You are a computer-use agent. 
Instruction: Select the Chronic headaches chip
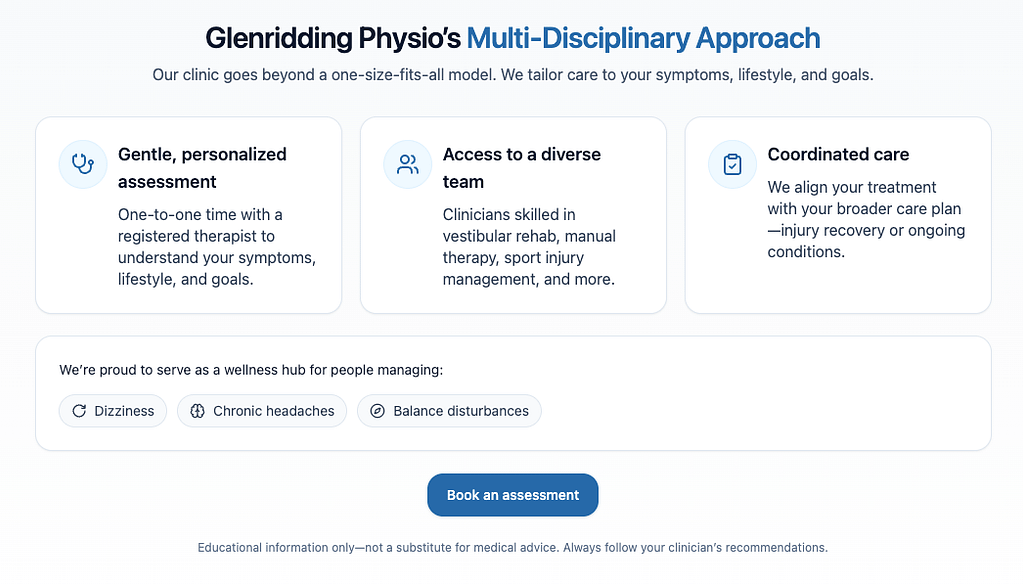(263, 411)
